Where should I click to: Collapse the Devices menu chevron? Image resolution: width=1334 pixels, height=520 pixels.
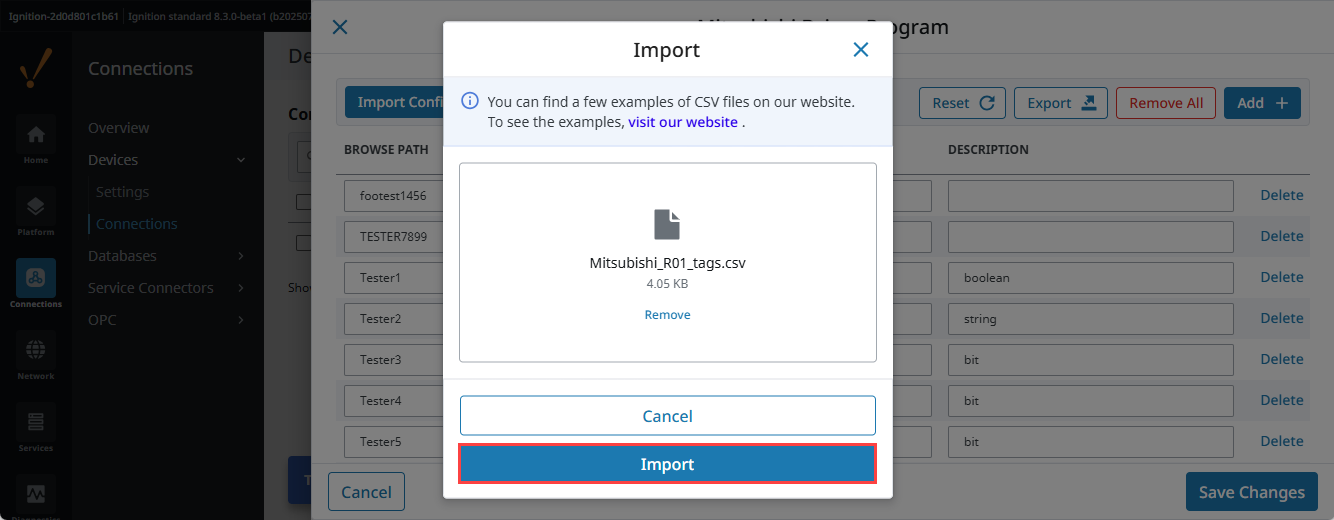pyautogui.click(x=241, y=160)
